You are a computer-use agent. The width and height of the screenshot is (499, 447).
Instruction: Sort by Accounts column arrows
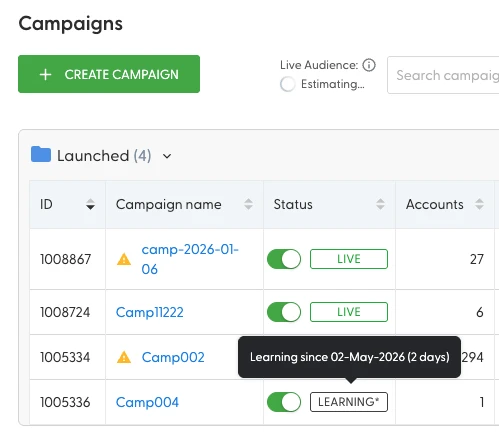(x=479, y=204)
